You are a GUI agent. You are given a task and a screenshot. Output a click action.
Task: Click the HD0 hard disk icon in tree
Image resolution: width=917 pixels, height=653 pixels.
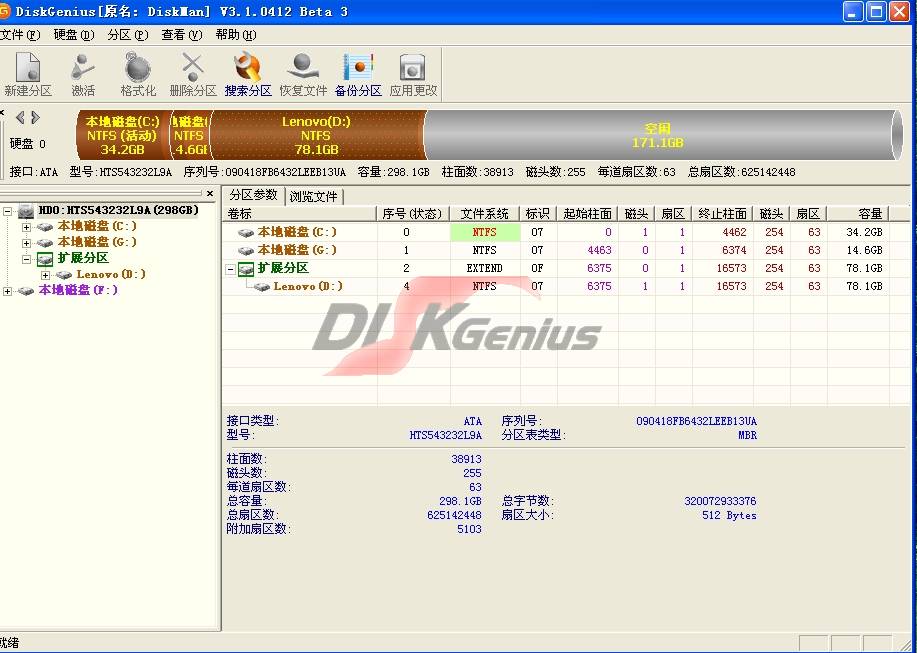26,210
